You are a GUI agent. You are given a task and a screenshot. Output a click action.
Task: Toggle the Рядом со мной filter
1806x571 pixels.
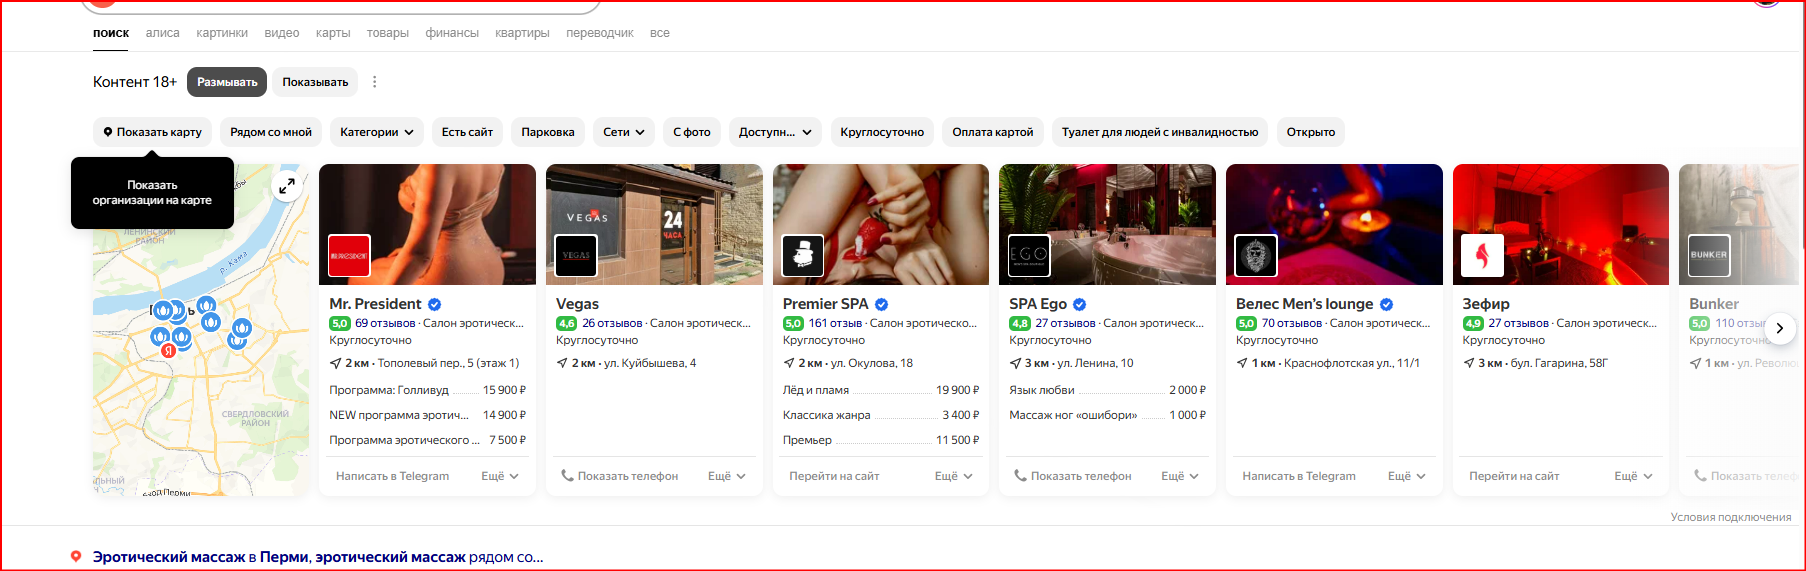point(271,132)
